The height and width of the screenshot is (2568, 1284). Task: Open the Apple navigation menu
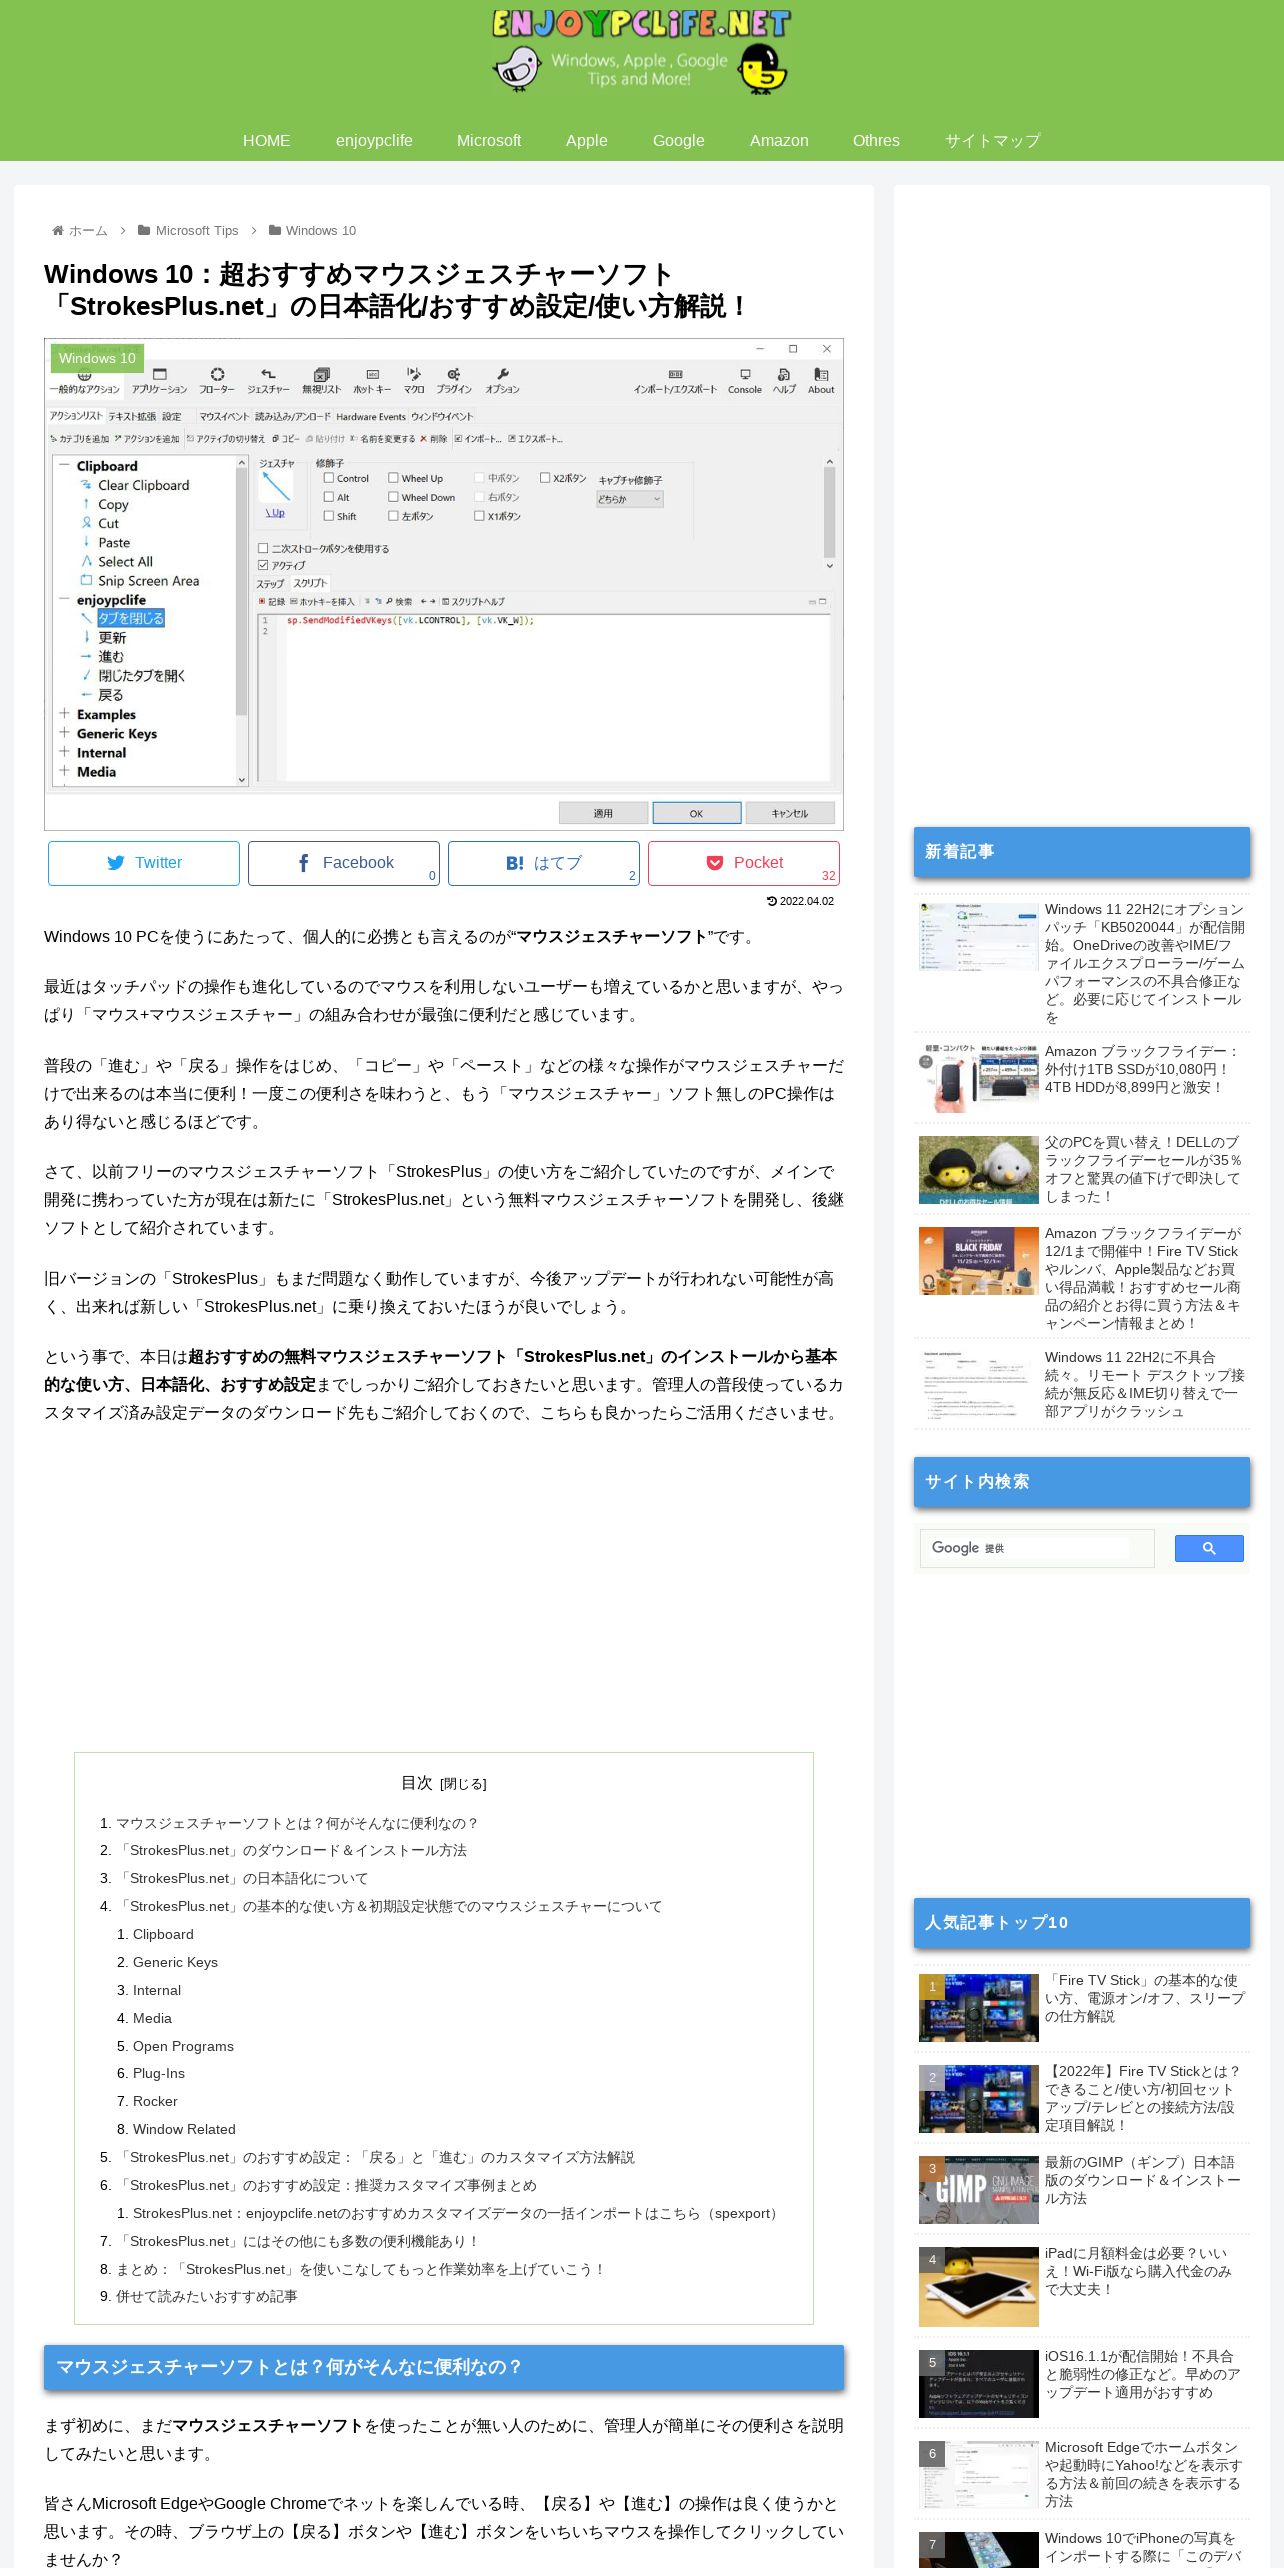[x=586, y=141]
